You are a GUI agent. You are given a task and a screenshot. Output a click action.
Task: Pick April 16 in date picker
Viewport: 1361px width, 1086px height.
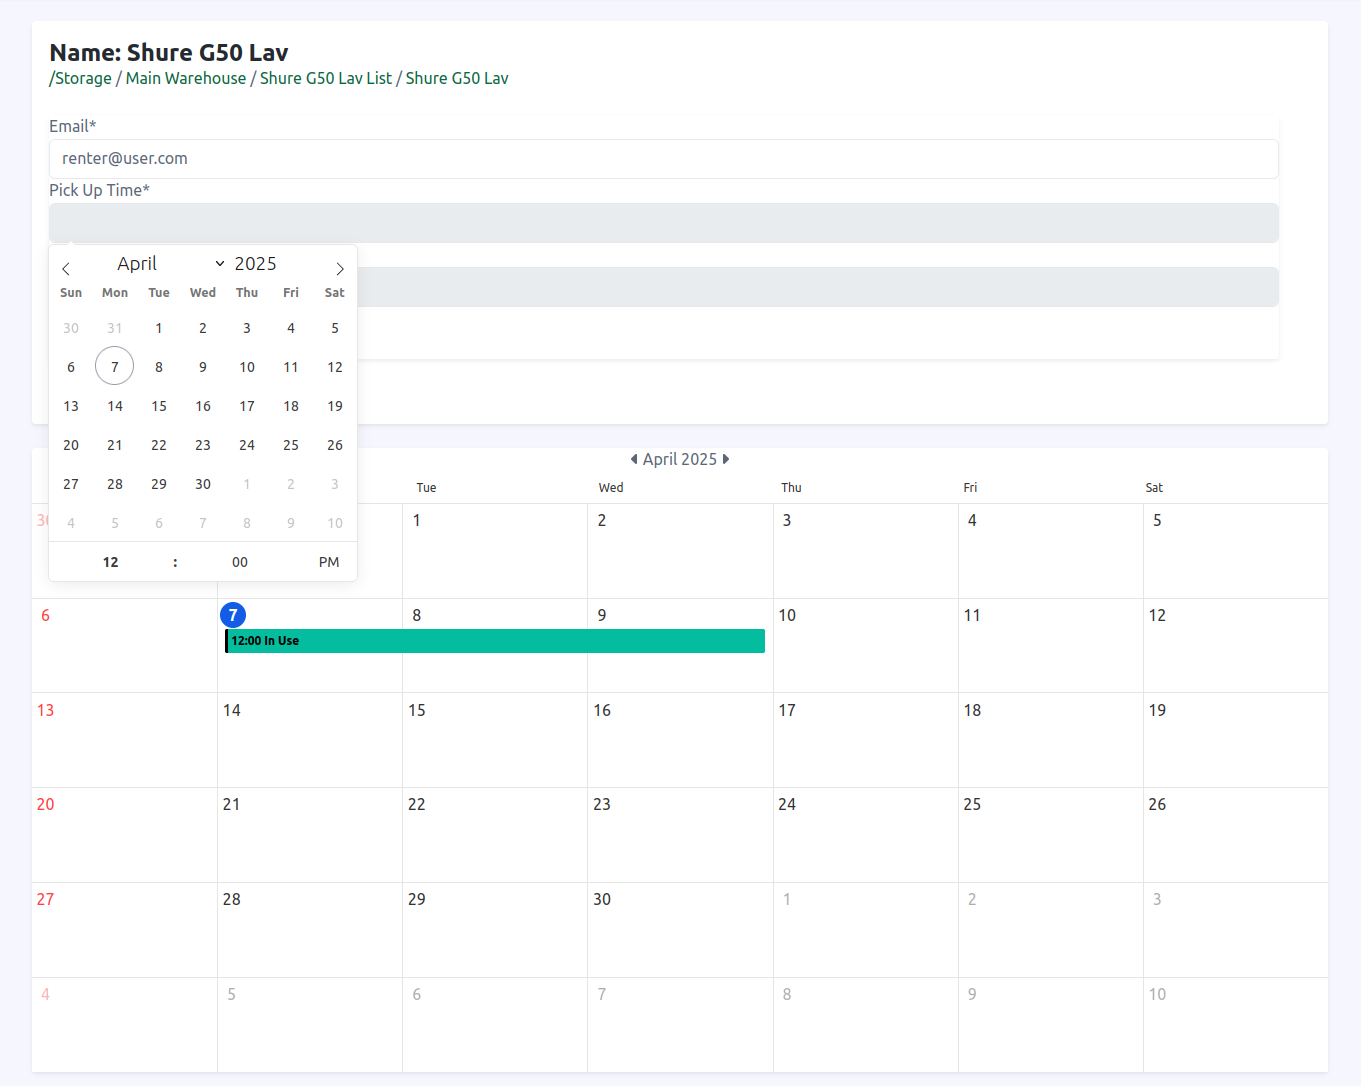tap(203, 406)
